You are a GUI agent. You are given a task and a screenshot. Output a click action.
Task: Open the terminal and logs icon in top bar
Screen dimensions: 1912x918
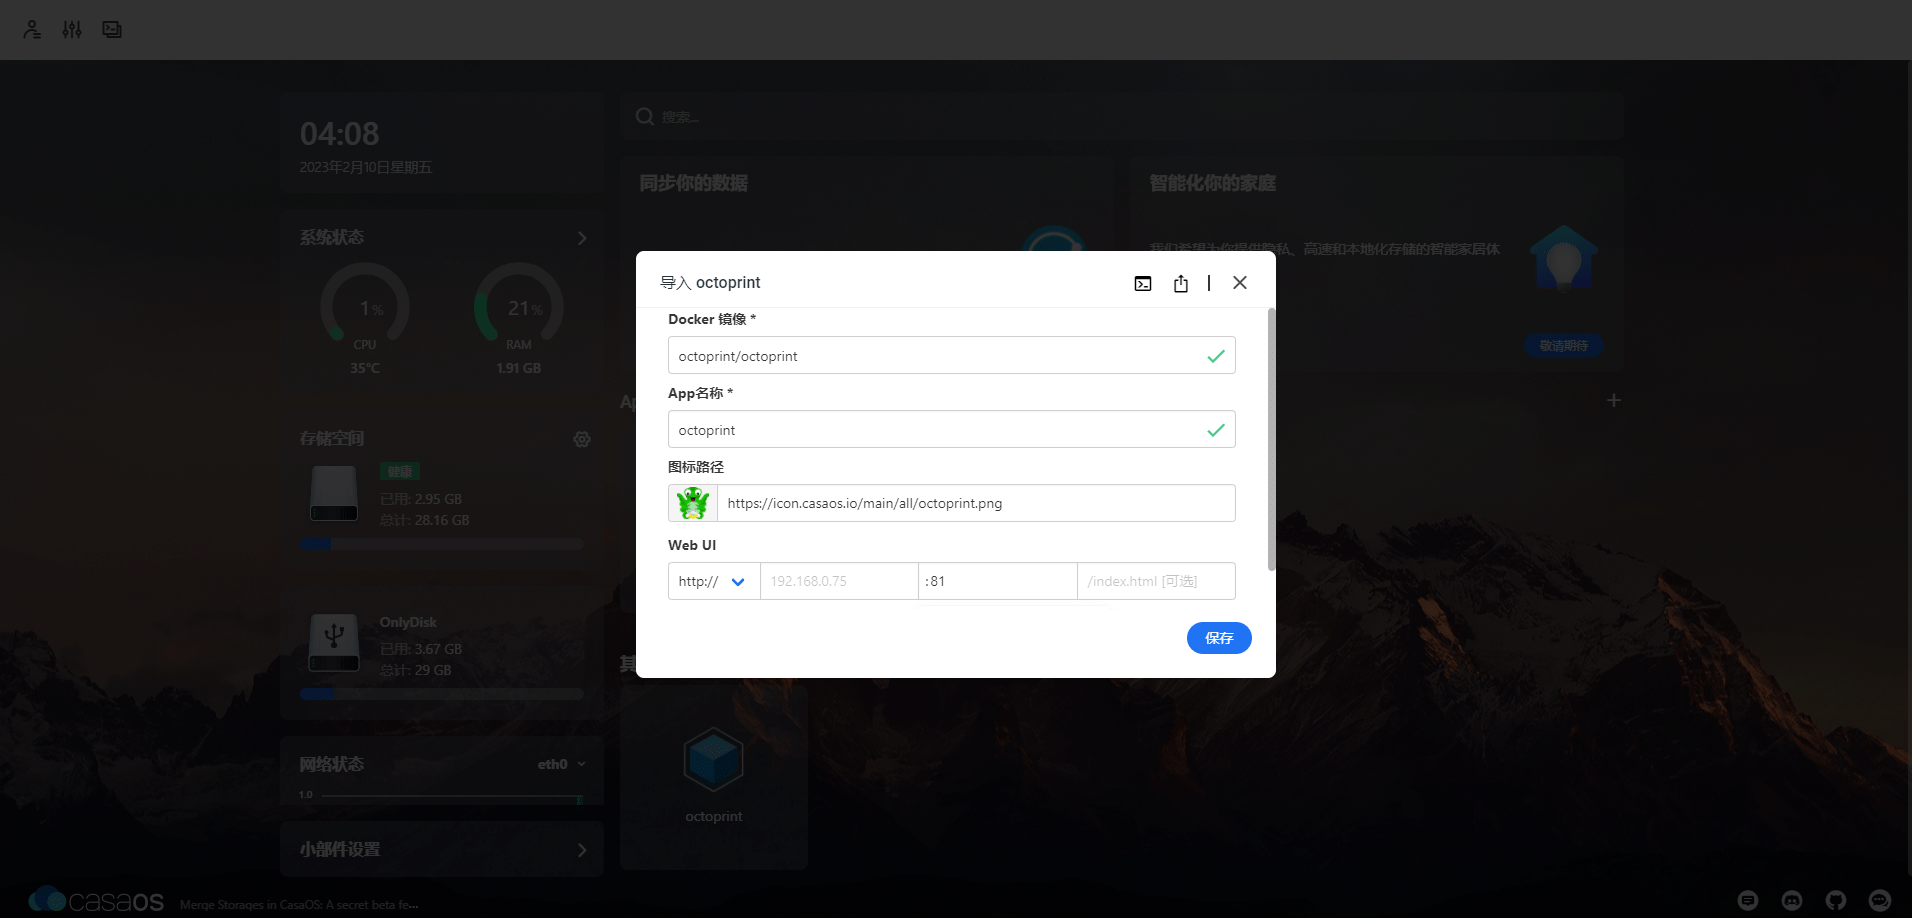click(x=112, y=29)
